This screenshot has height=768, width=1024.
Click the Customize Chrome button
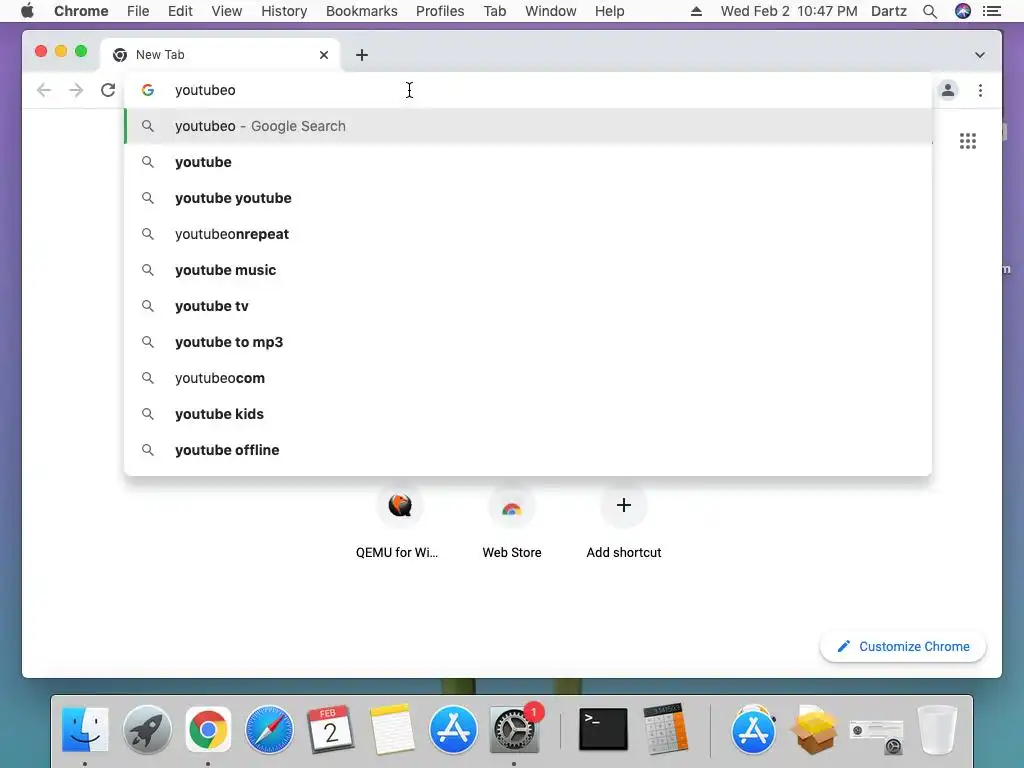[x=903, y=647]
